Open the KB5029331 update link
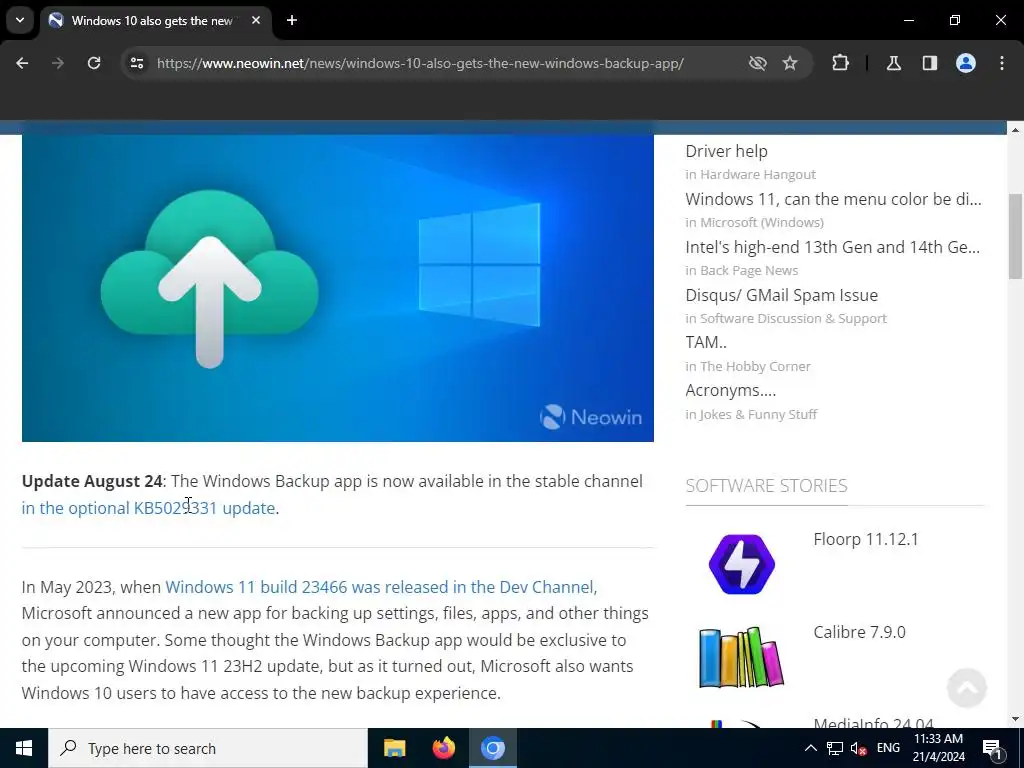This screenshot has width=1024, height=768. (148, 508)
